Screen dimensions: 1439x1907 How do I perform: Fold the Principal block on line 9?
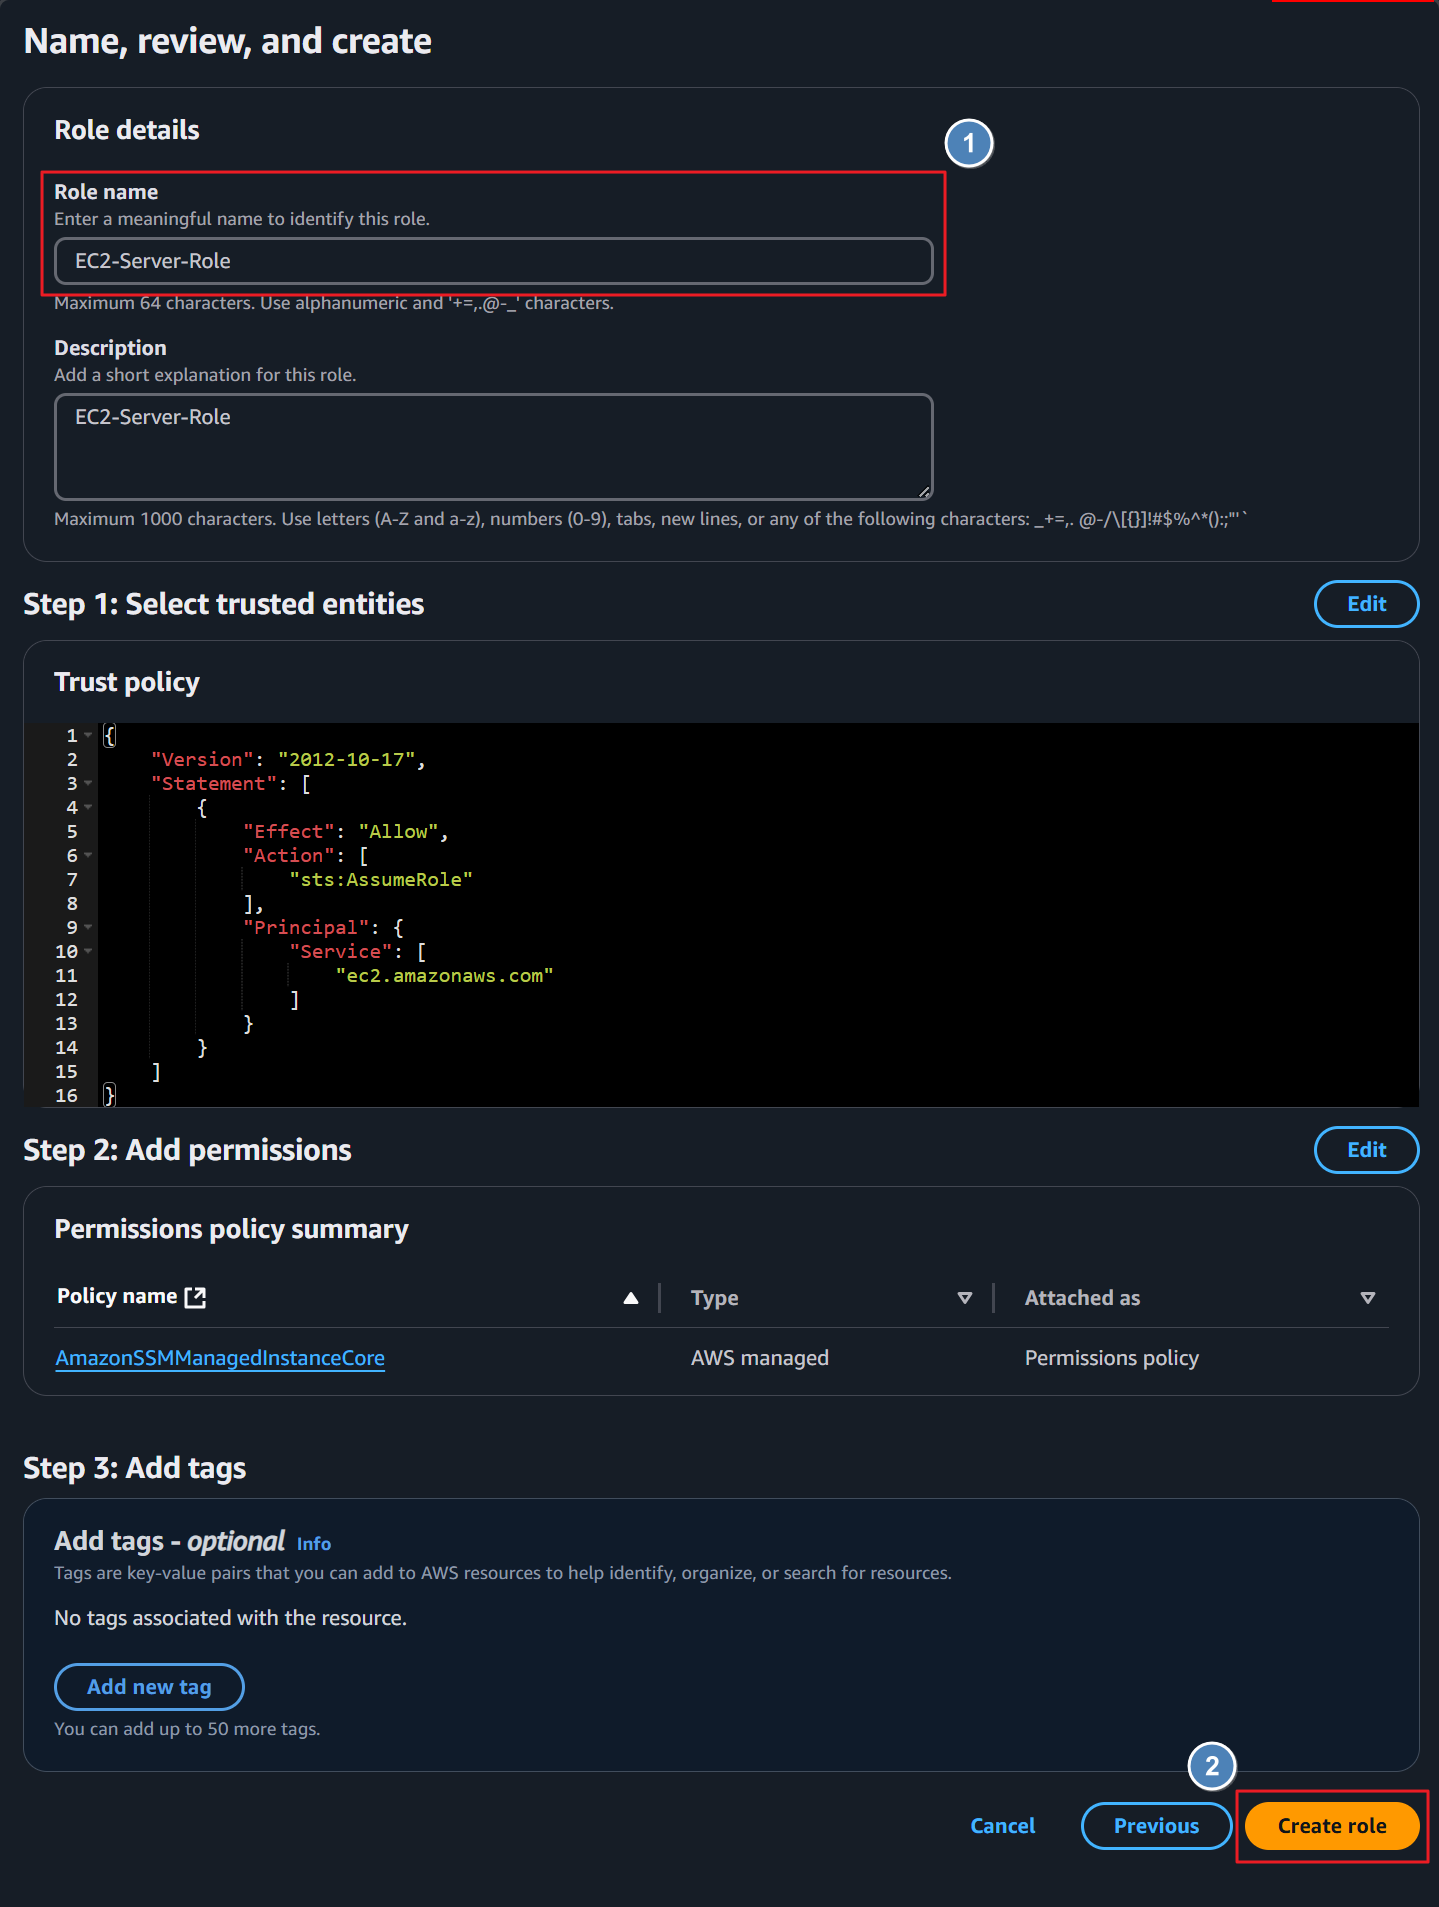88,927
